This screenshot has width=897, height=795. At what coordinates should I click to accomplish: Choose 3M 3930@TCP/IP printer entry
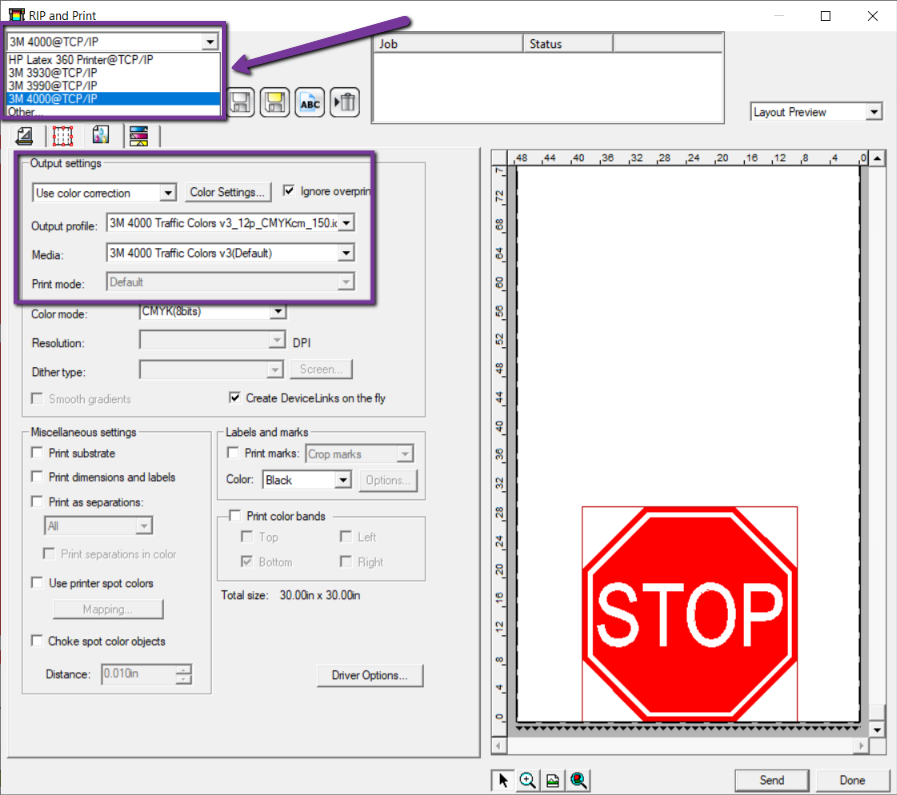point(53,73)
